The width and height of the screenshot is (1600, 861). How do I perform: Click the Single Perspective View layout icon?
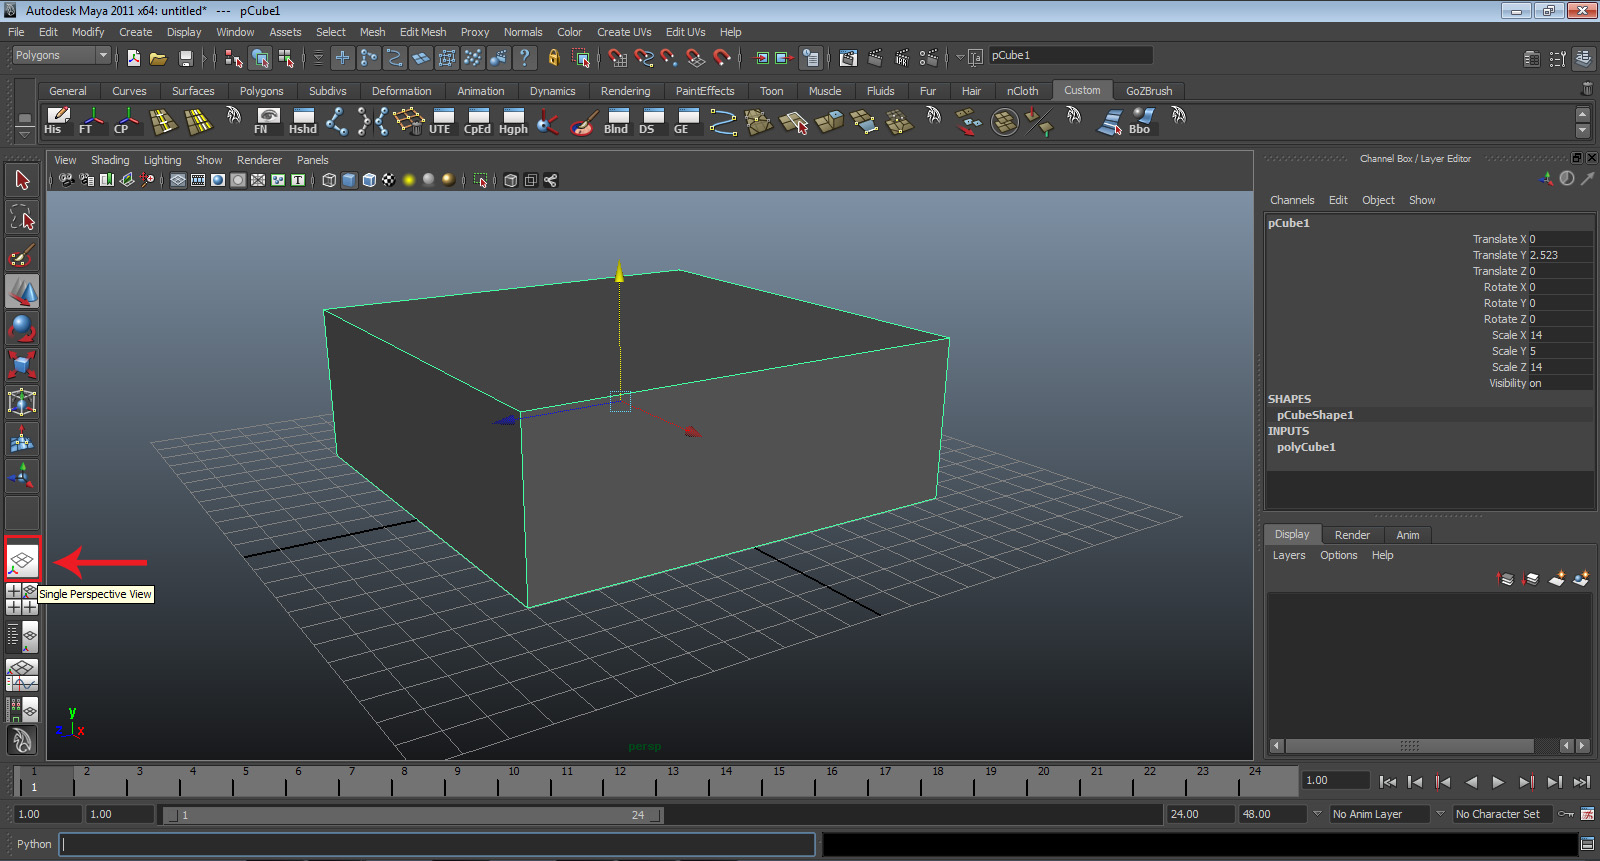22,560
